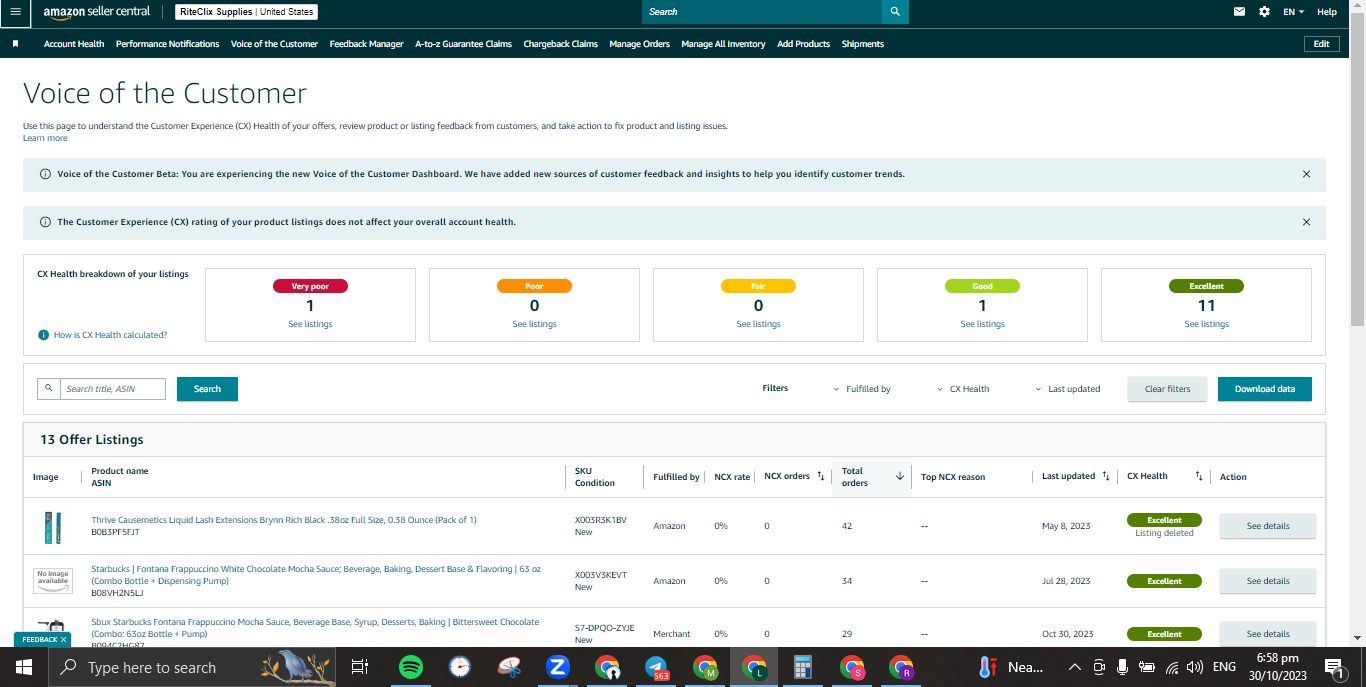Open the settings gear icon
Viewport: 1366px width, 687px height.
point(1264,12)
